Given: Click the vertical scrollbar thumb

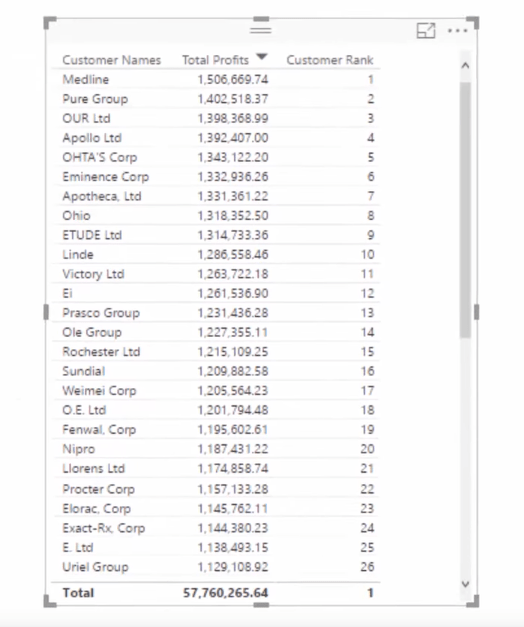Looking at the screenshot, I should pos(465,210).
